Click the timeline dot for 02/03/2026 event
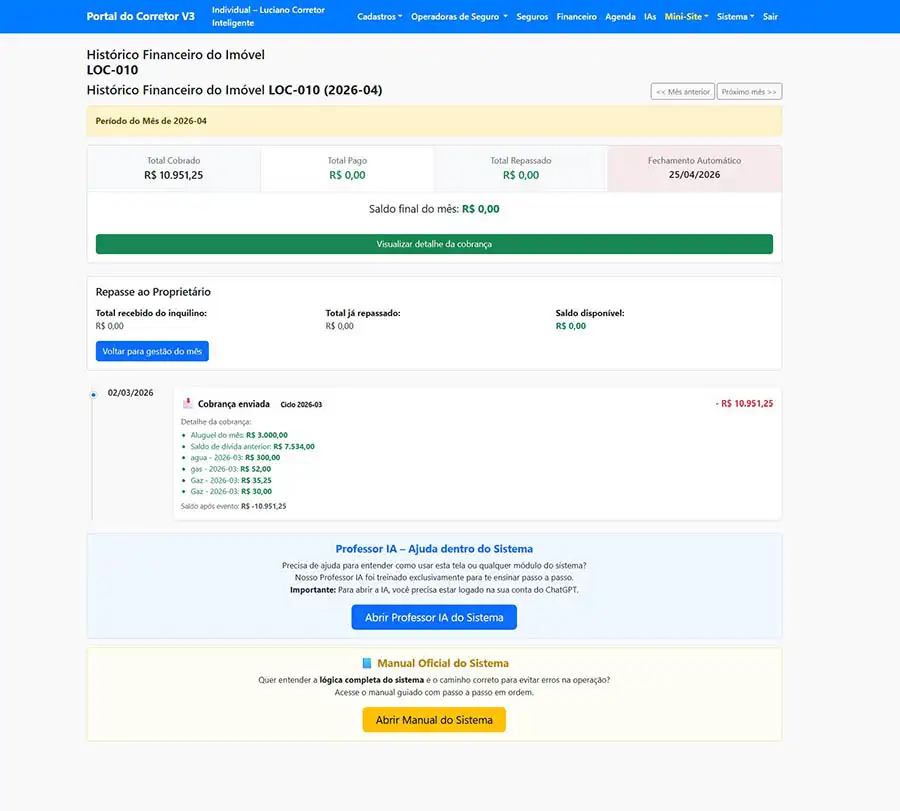The height and width of the screenshot is (811, 900). click(x=91, y=394)
